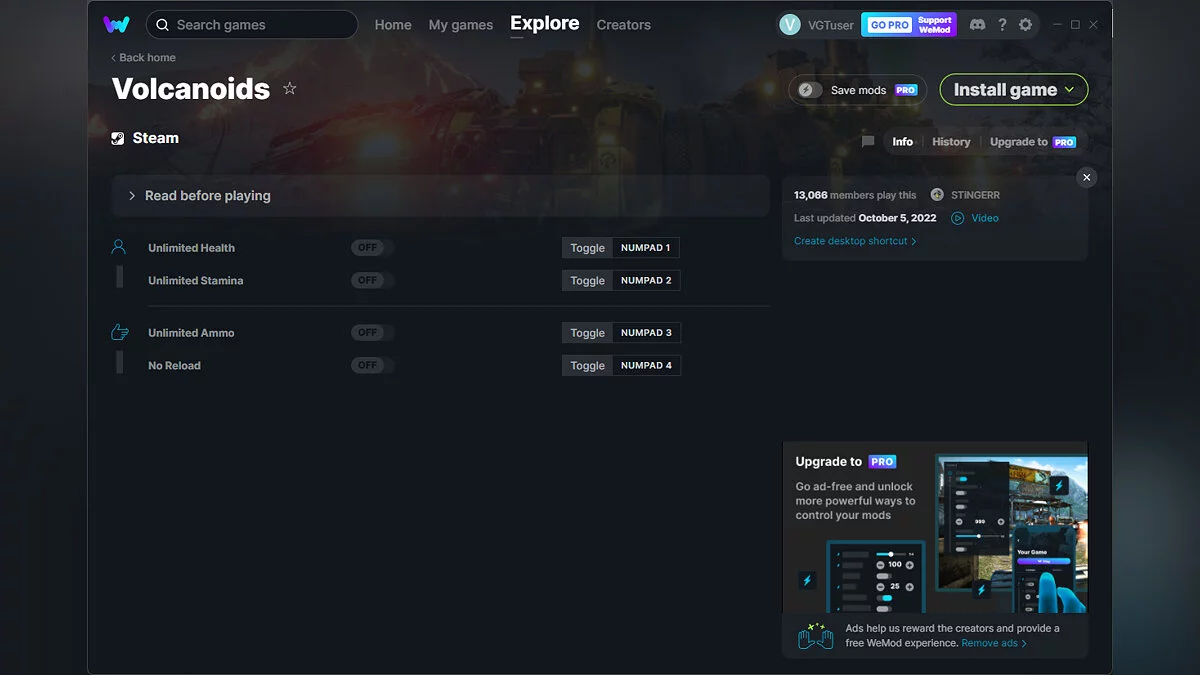Switch to the My games tab
Screen dimensions: 1200x675
coord(460,25)
